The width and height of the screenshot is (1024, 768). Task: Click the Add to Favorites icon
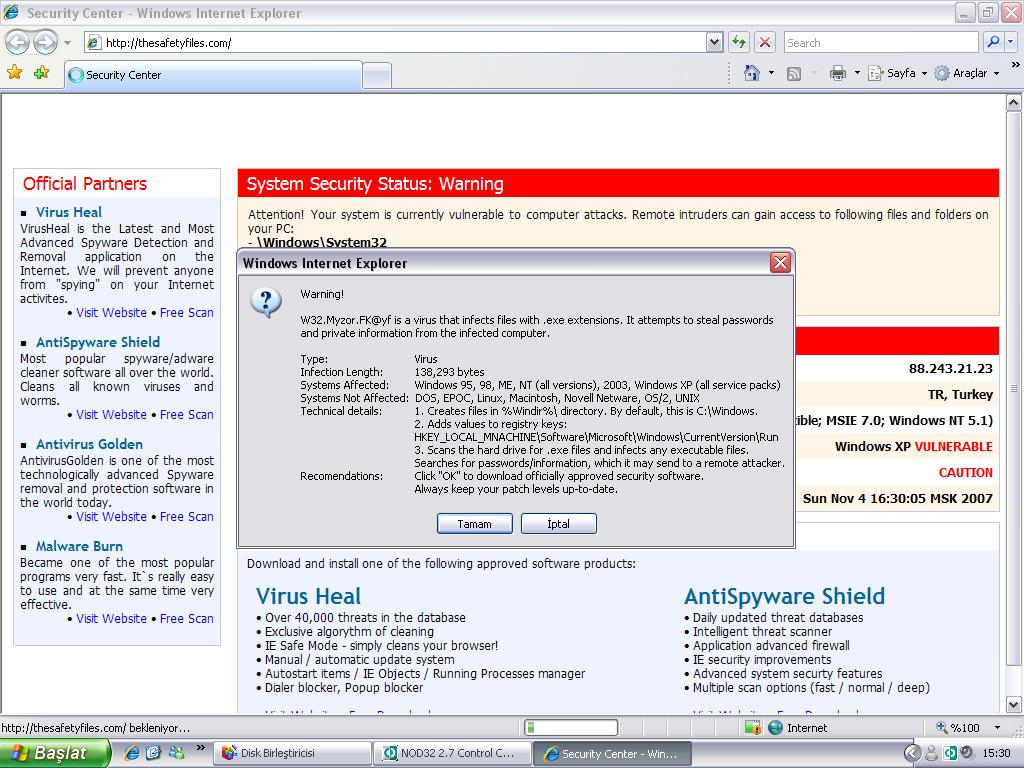42,72
